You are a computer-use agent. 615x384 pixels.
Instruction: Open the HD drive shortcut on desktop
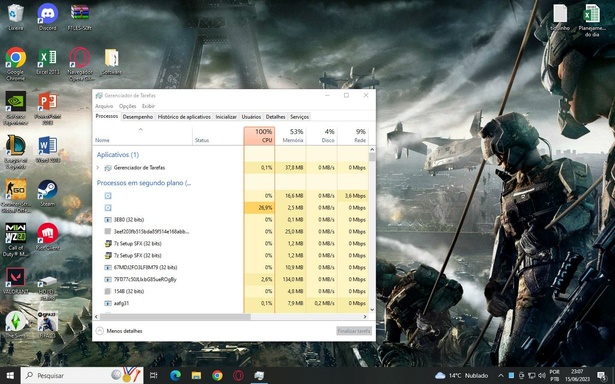point(47,288)
